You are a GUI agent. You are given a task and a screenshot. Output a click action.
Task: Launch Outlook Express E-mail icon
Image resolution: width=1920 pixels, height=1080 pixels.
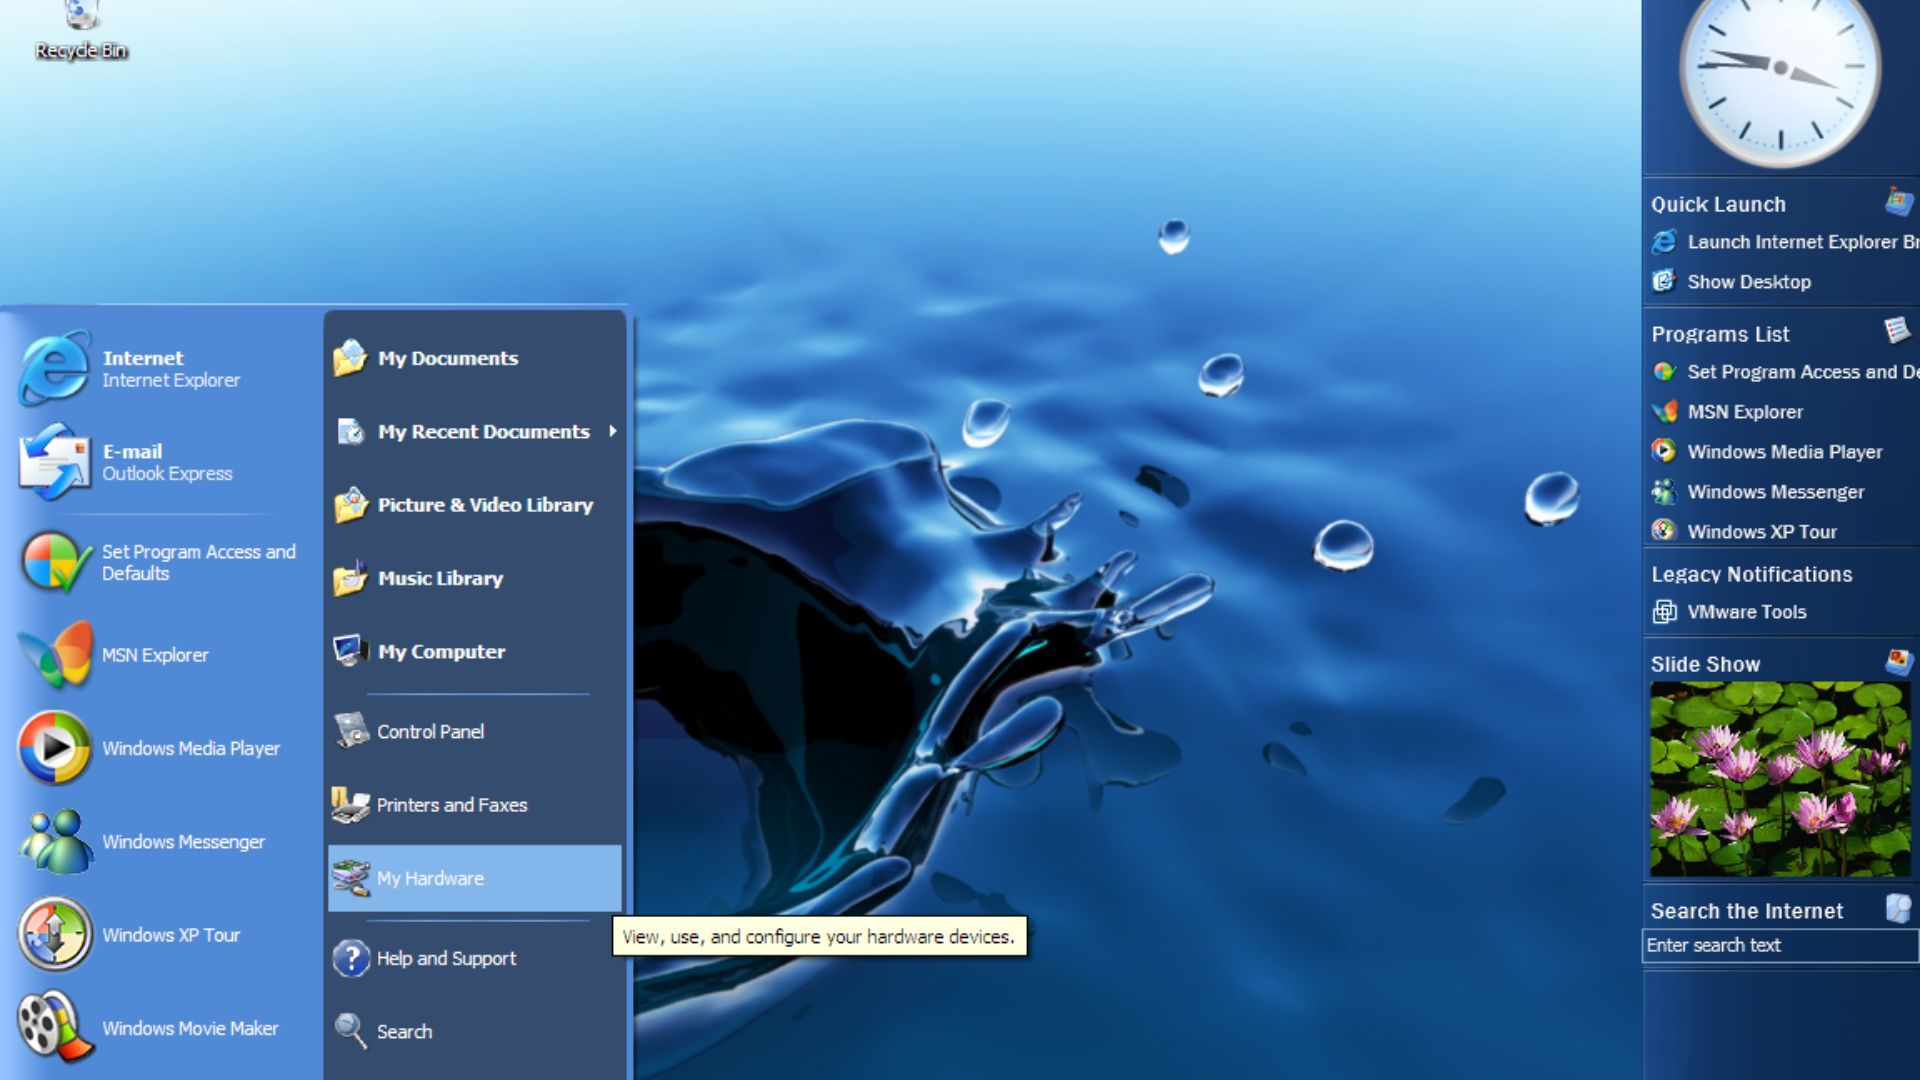(x=54, y=462)
